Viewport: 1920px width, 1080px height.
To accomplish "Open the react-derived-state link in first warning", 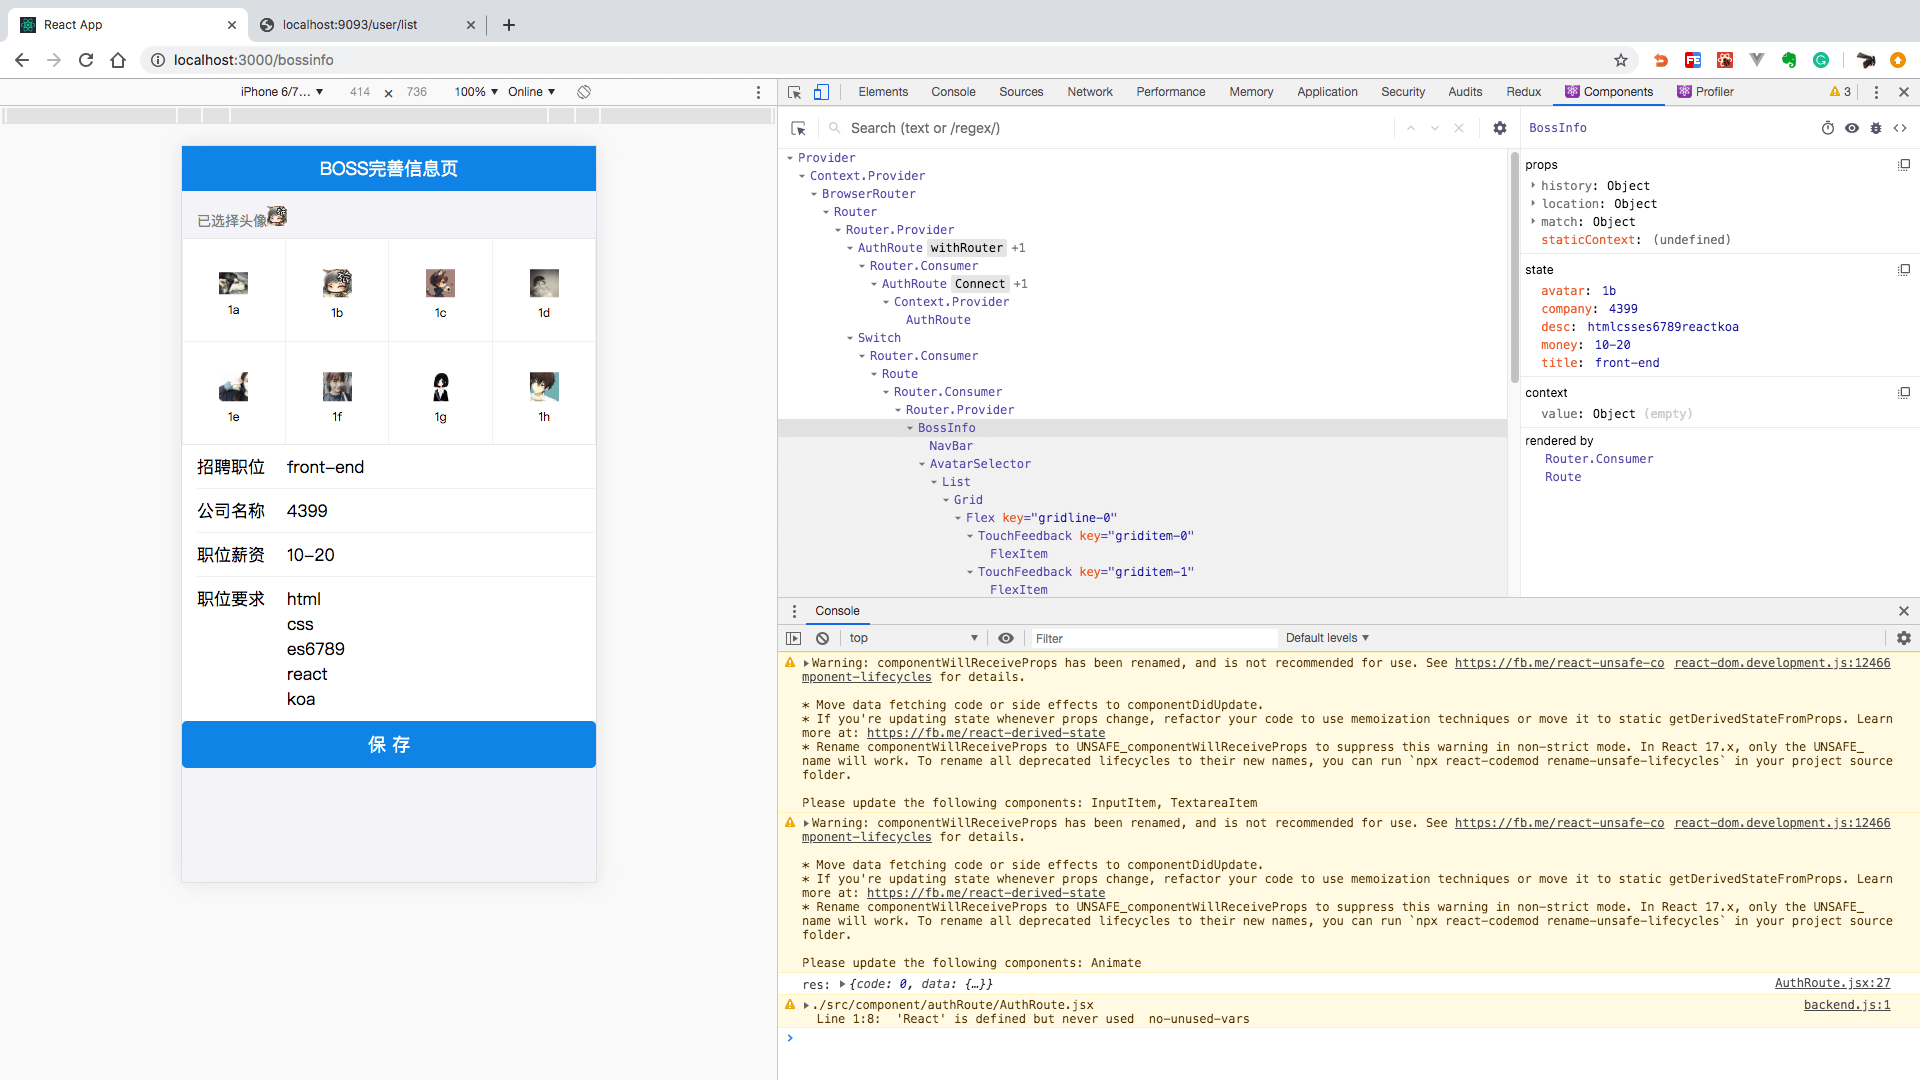I will point(986,733).
